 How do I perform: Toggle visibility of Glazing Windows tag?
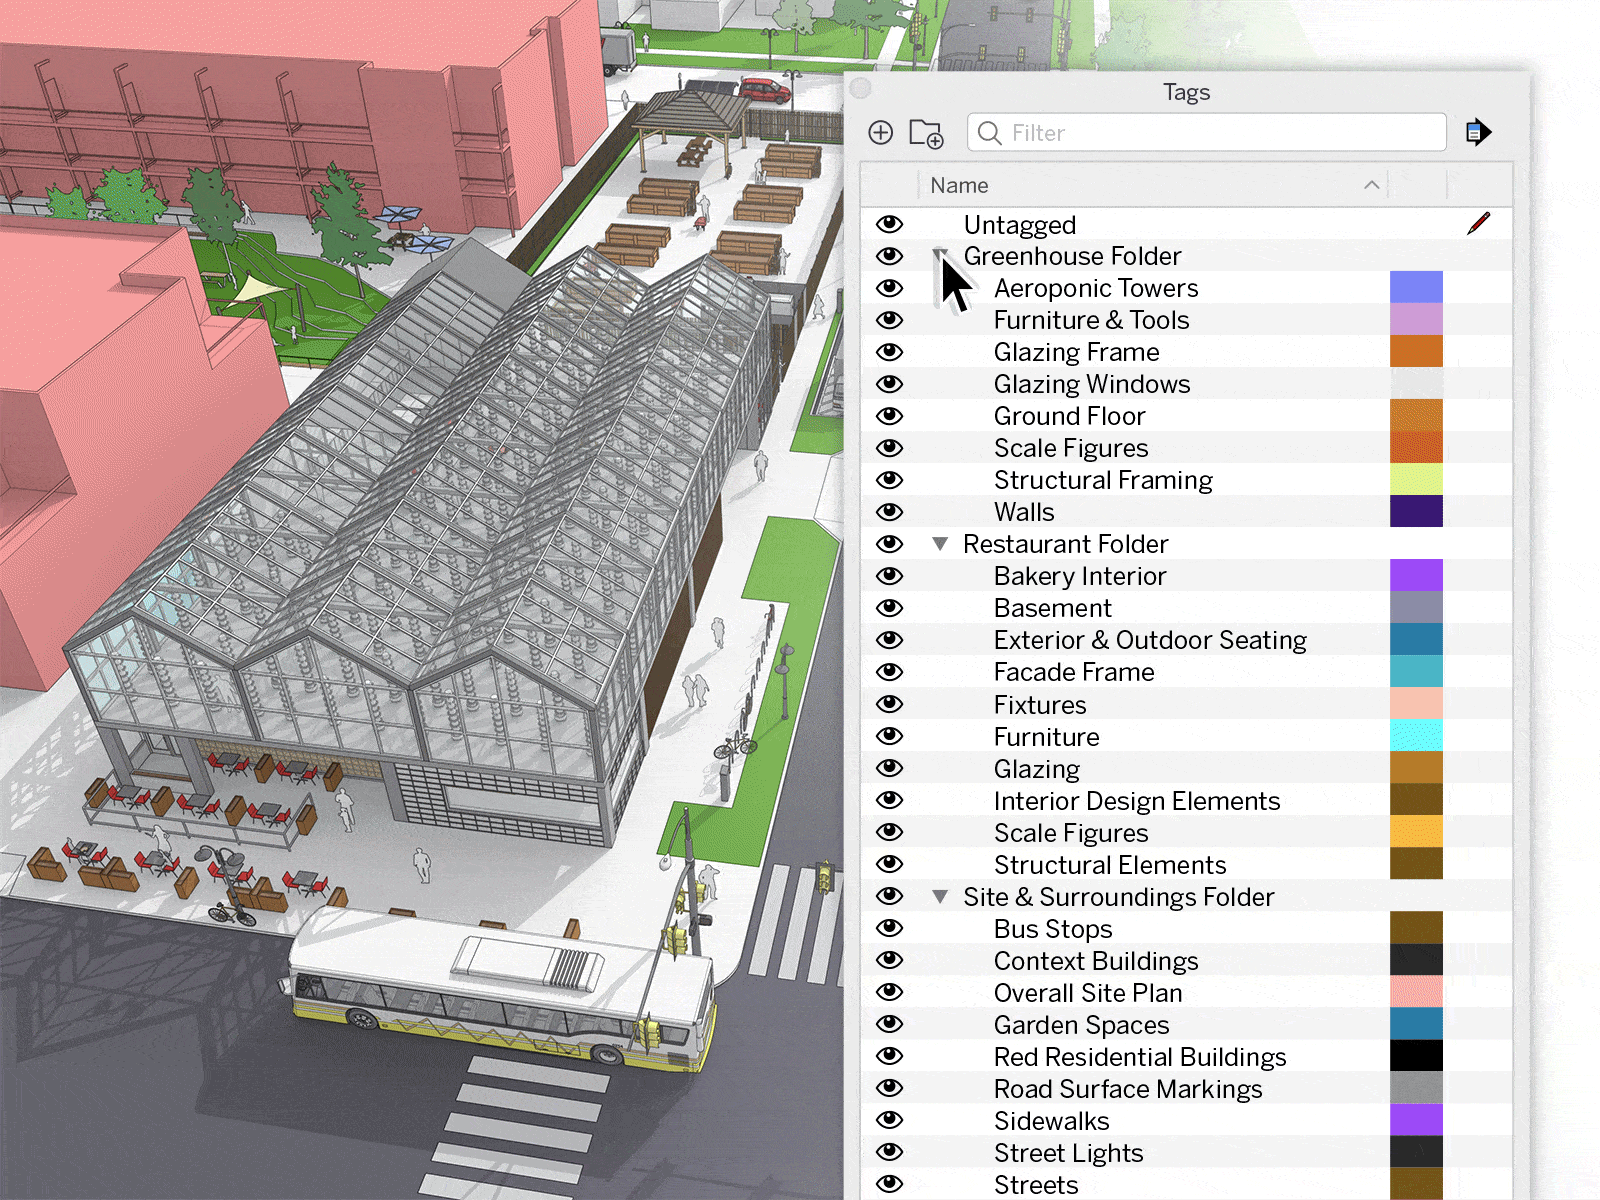[x=889, y=384]
